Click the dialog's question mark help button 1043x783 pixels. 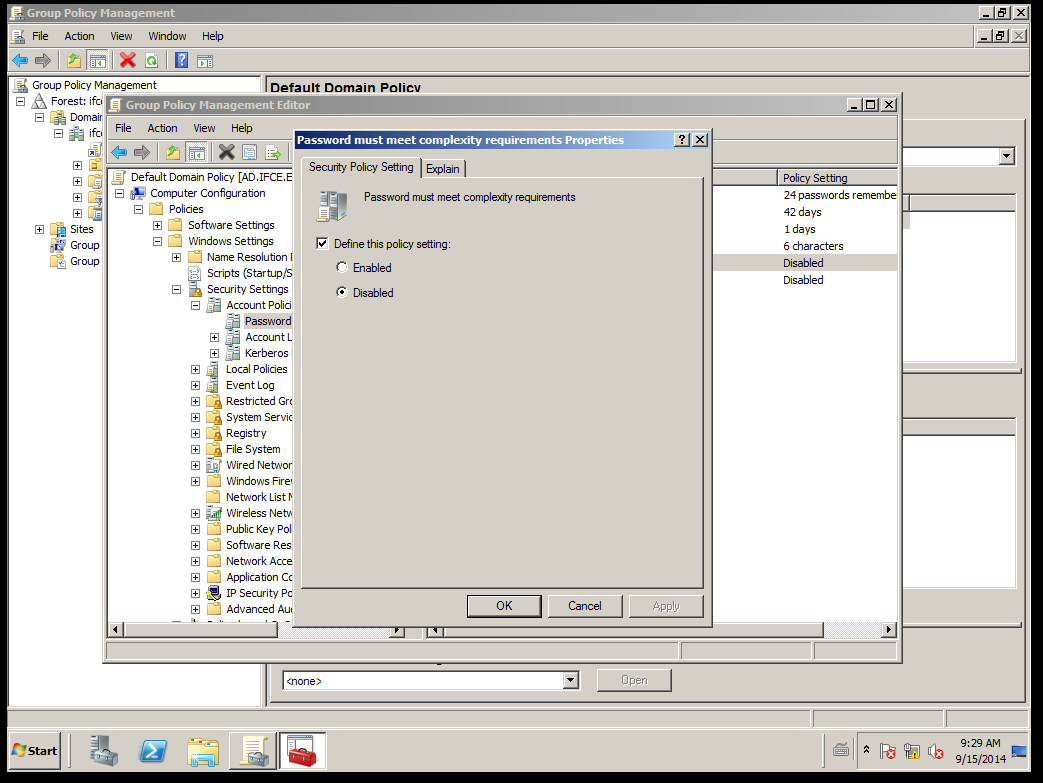click(682, 140)
